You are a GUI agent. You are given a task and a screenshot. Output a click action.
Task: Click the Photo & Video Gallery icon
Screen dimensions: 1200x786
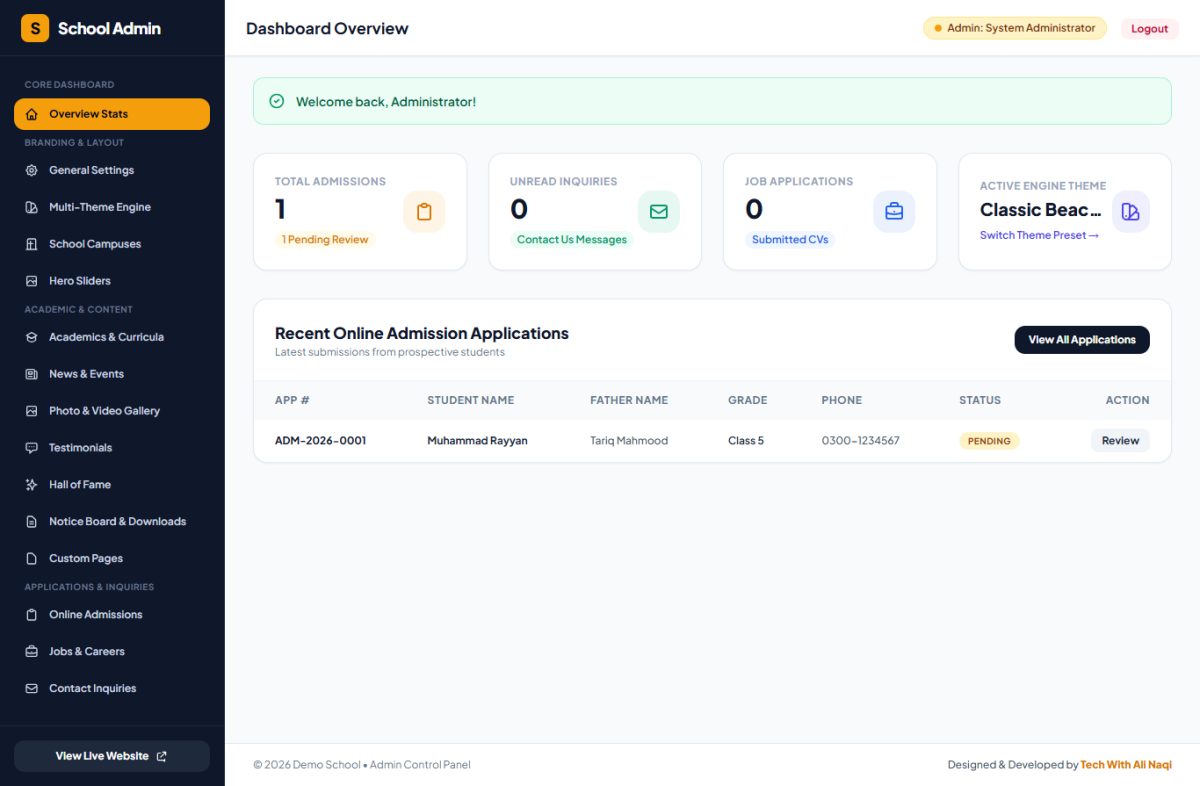coord(31,411)
